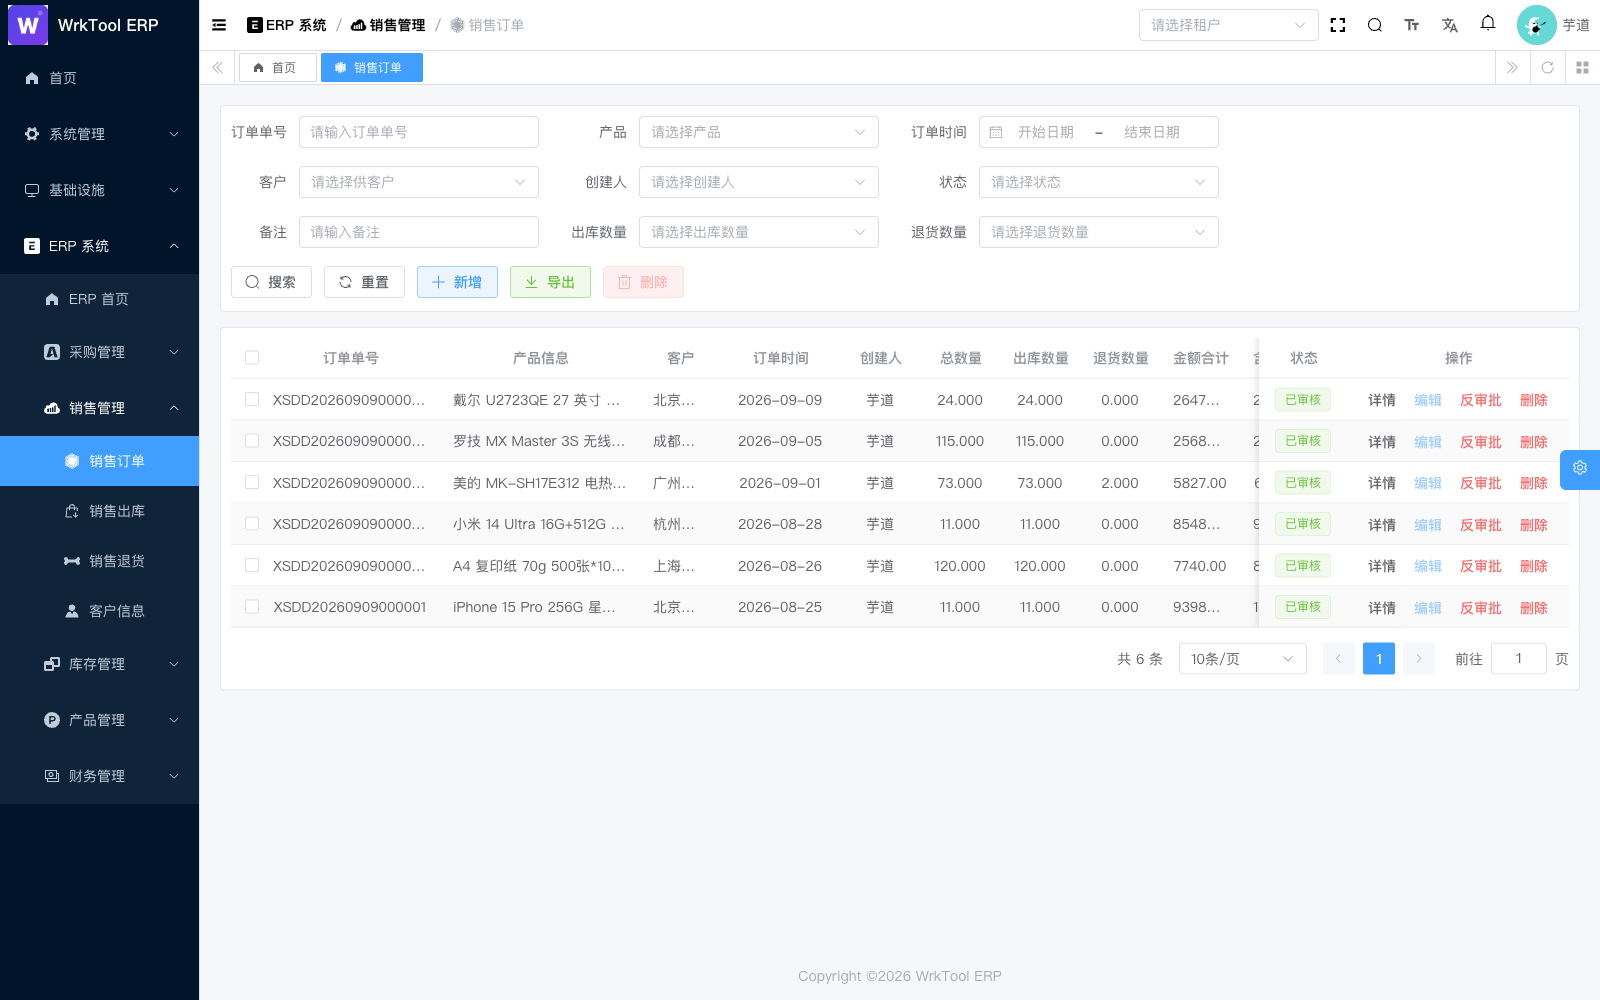Open 请选择产品 dropdown
1600x1000 pixels.
(x=759, y=132)
